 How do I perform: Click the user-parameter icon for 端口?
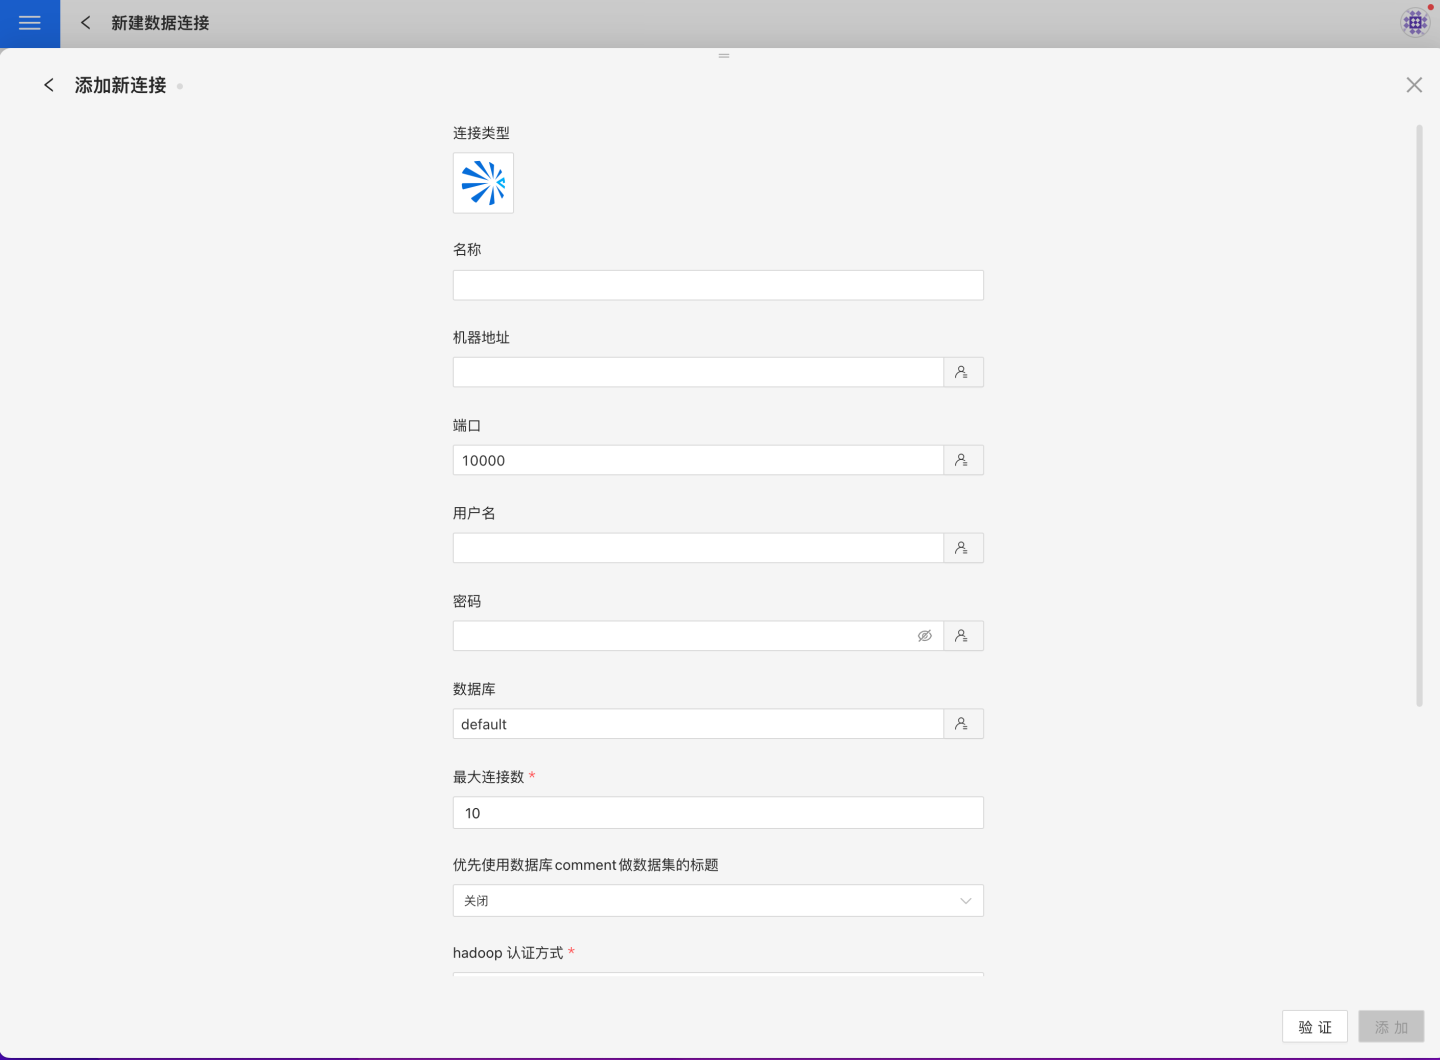click(x=962, y=460)
